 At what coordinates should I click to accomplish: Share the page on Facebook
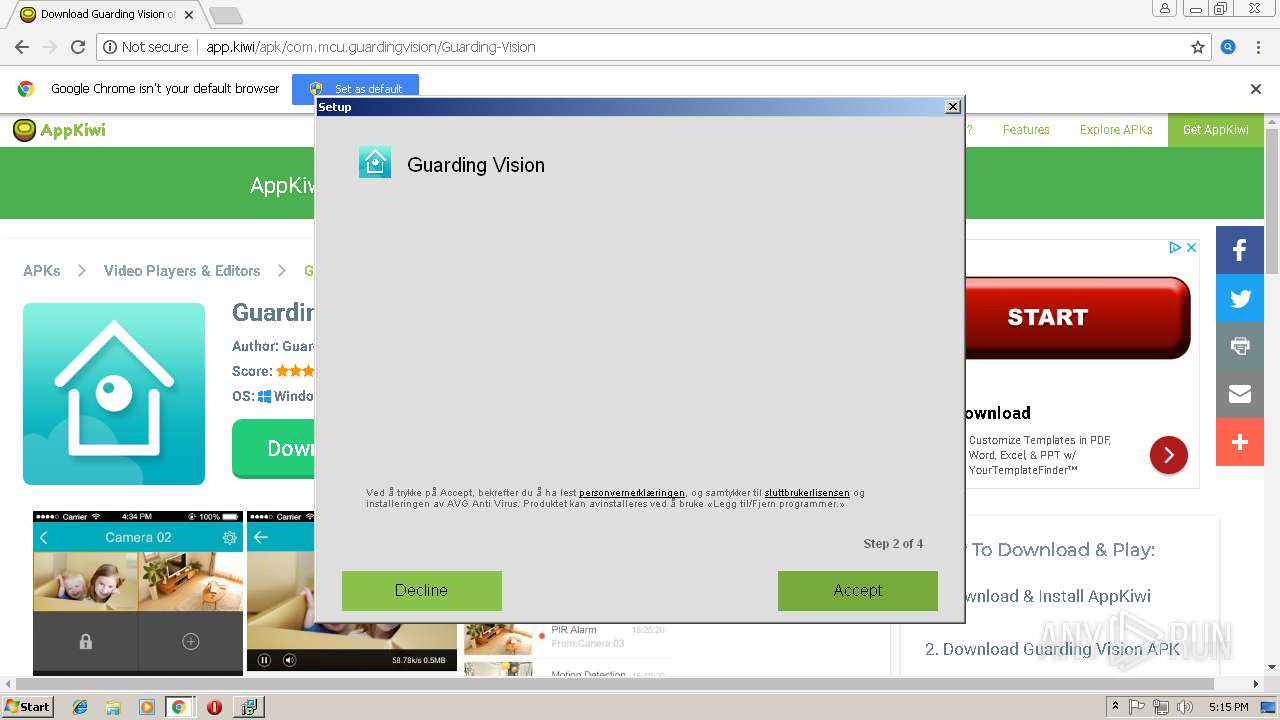point(1240,250)
